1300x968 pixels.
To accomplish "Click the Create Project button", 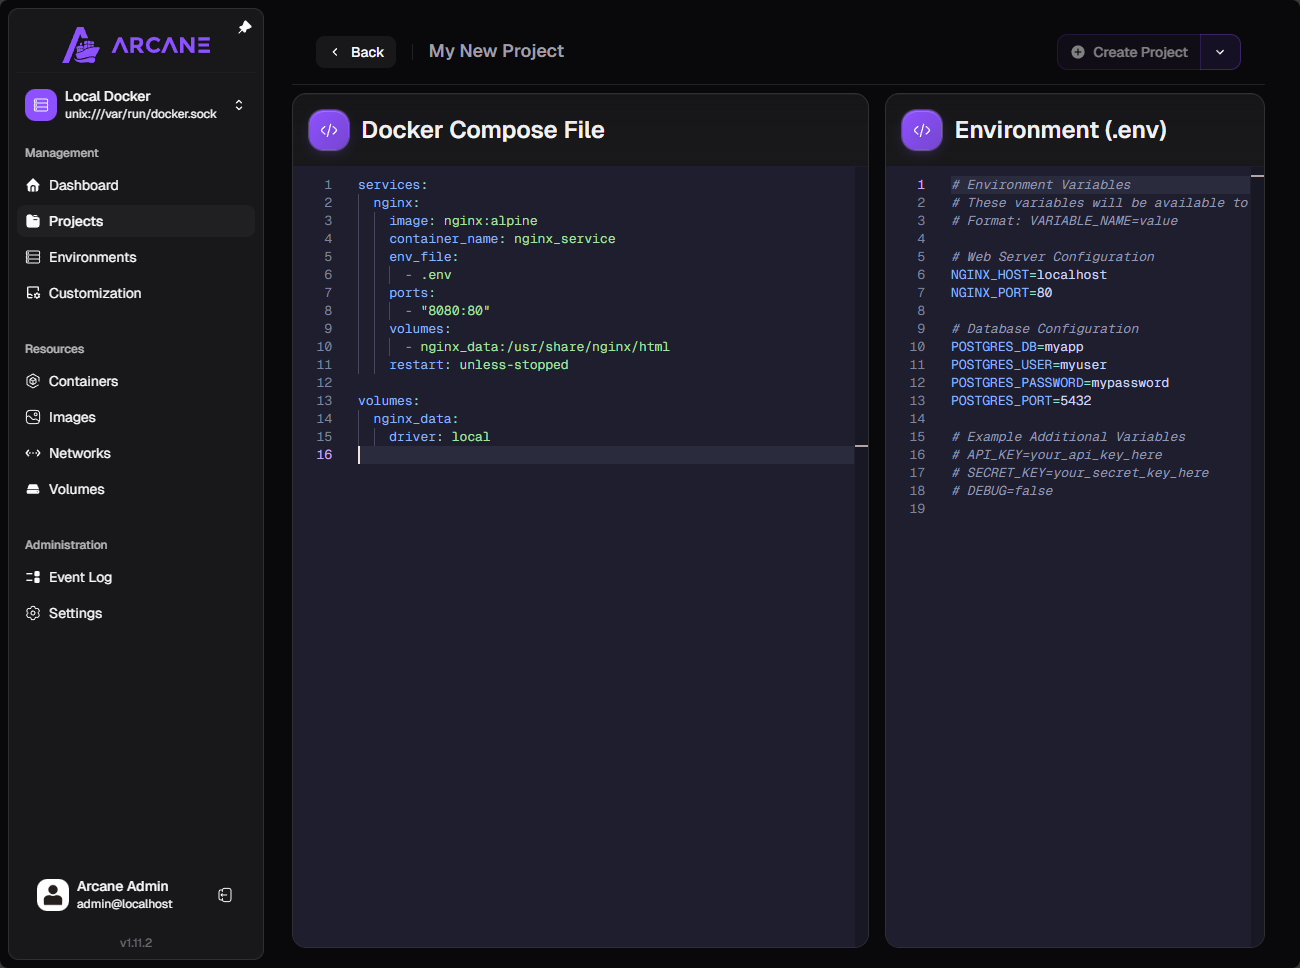I will pyautogui.click(x=1129, y=52).
